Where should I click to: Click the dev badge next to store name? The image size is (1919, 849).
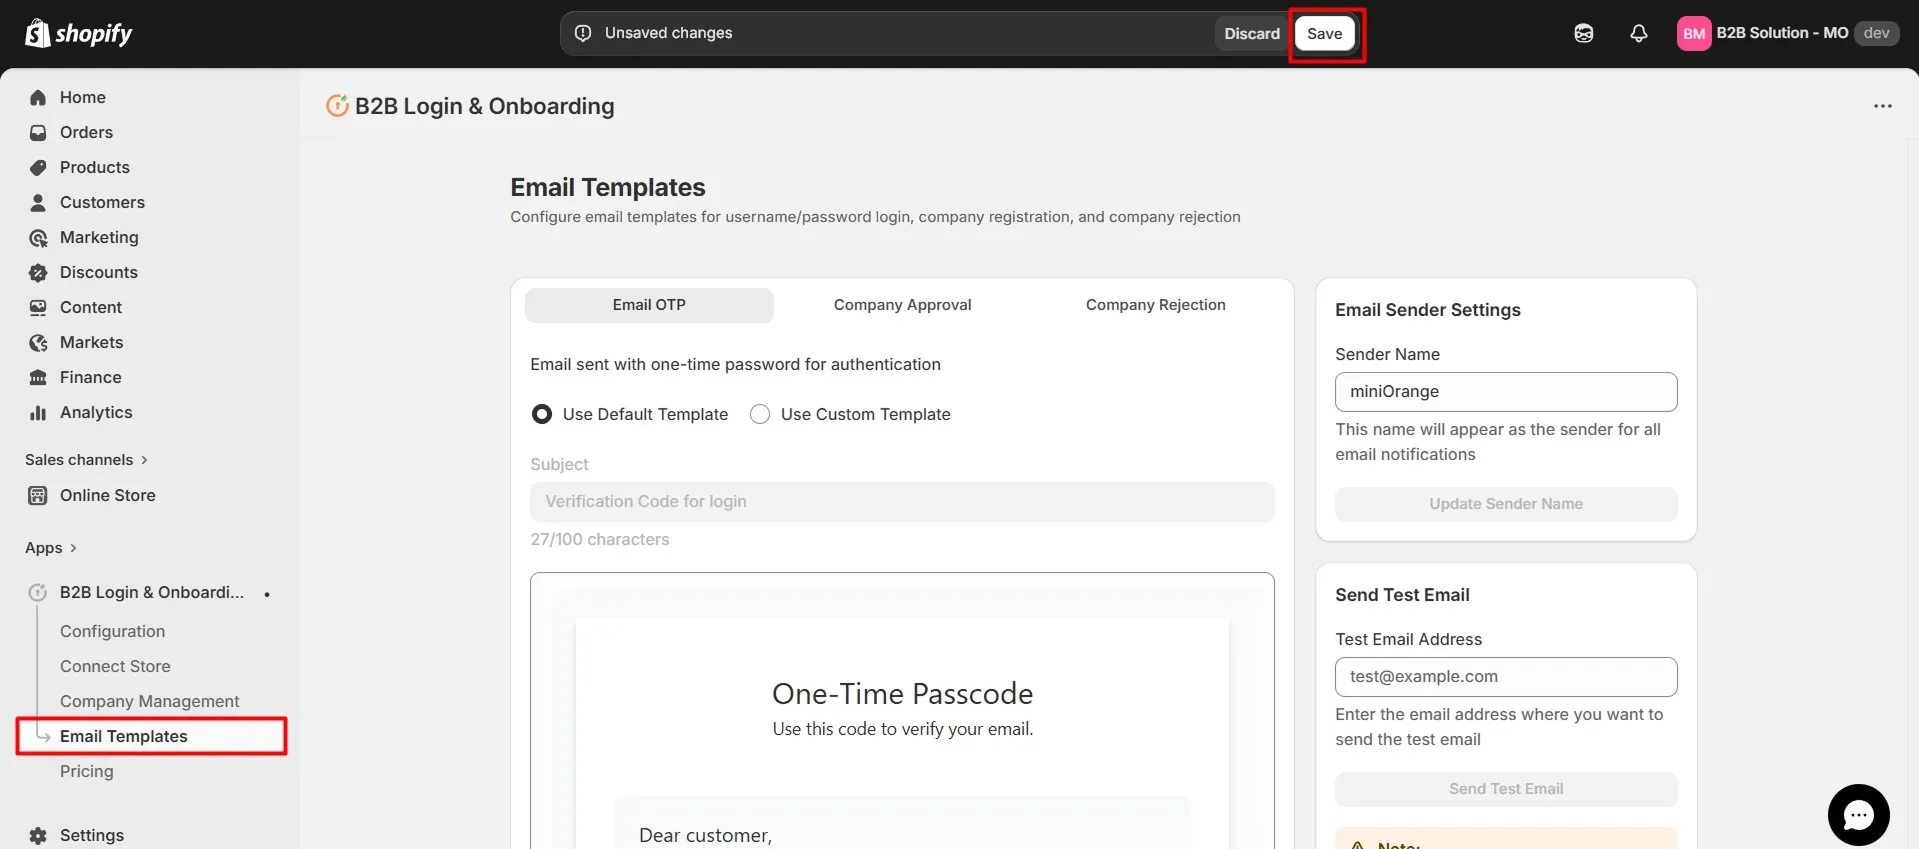1876,33
